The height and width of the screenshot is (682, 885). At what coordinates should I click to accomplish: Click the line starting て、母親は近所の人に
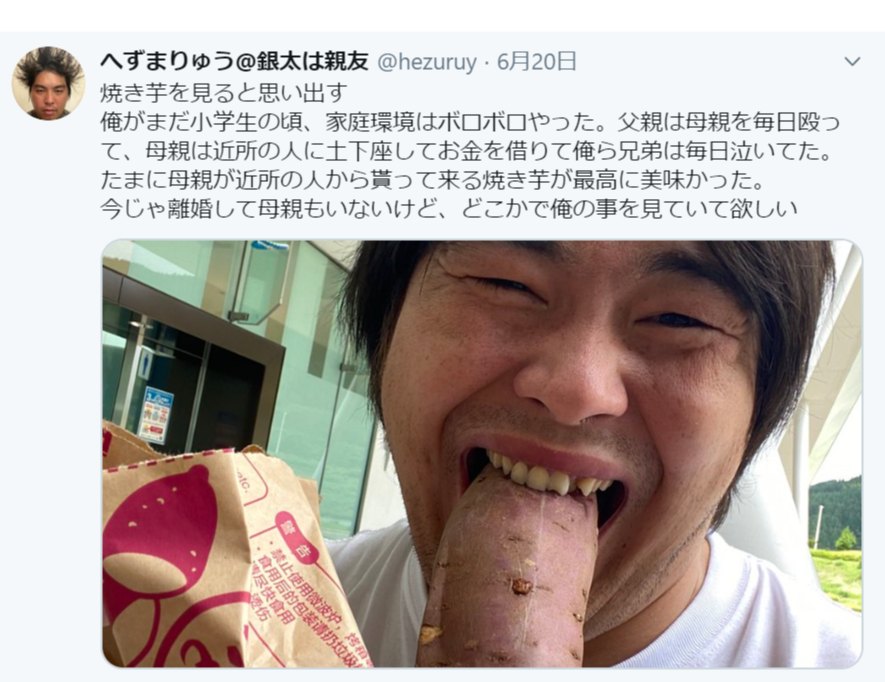(467, 151)
